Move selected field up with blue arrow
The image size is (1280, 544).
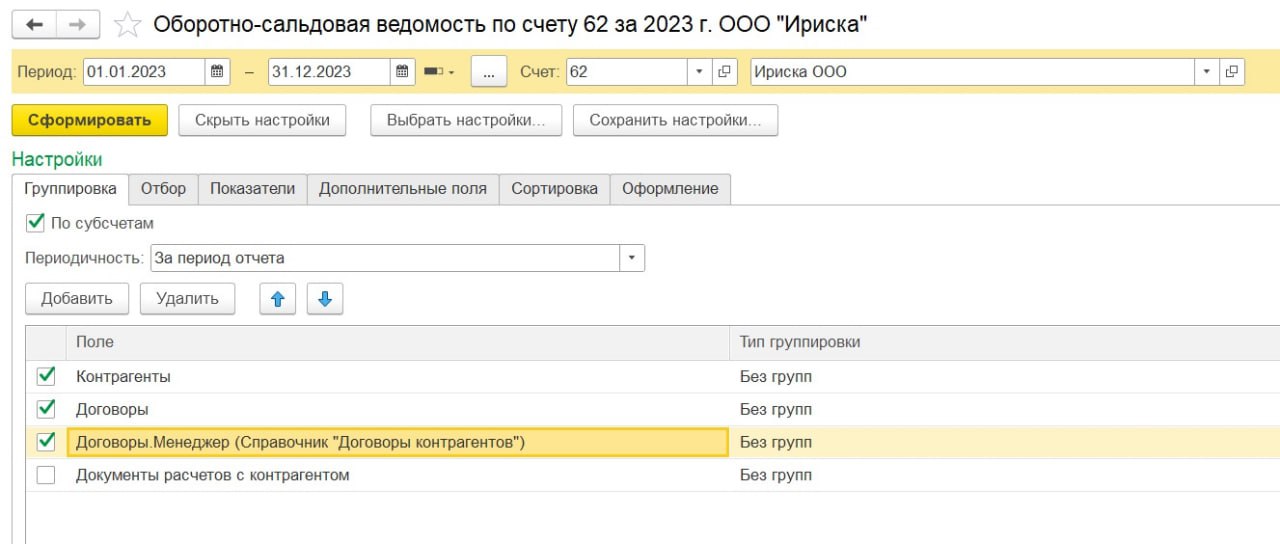point(278,298)
